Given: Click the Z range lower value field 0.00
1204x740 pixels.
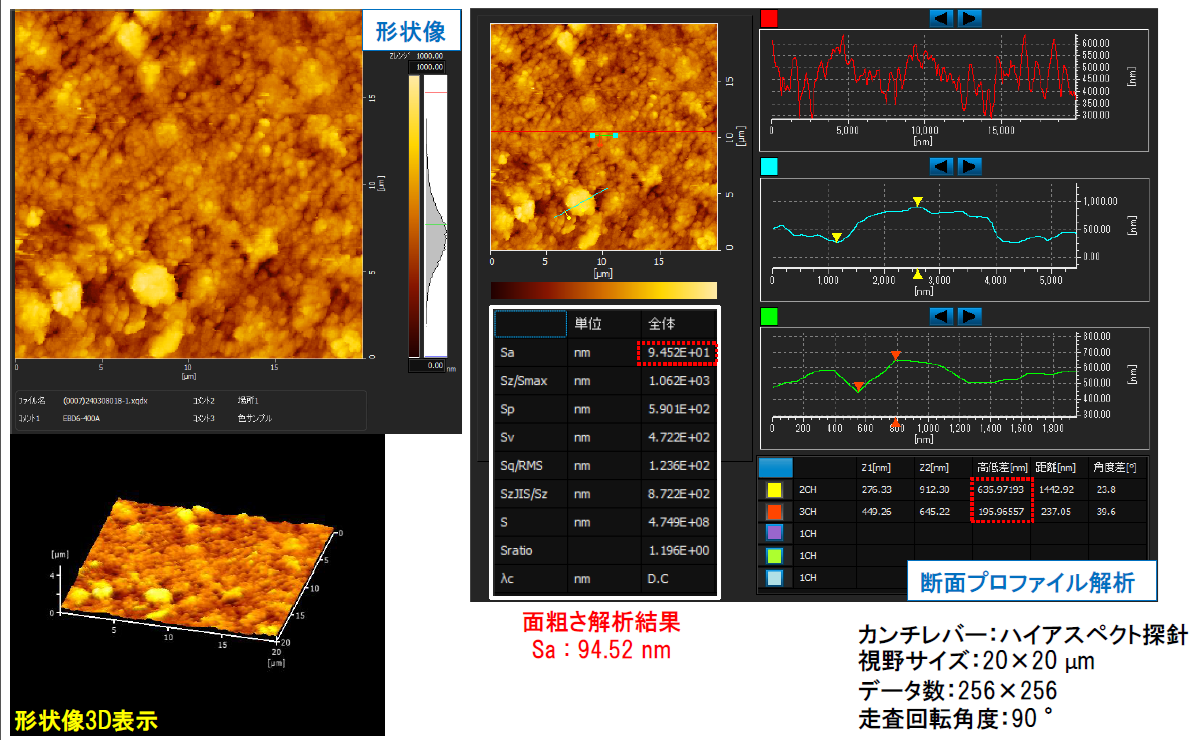Looking at the screenshot, I should tap(429, 366).
